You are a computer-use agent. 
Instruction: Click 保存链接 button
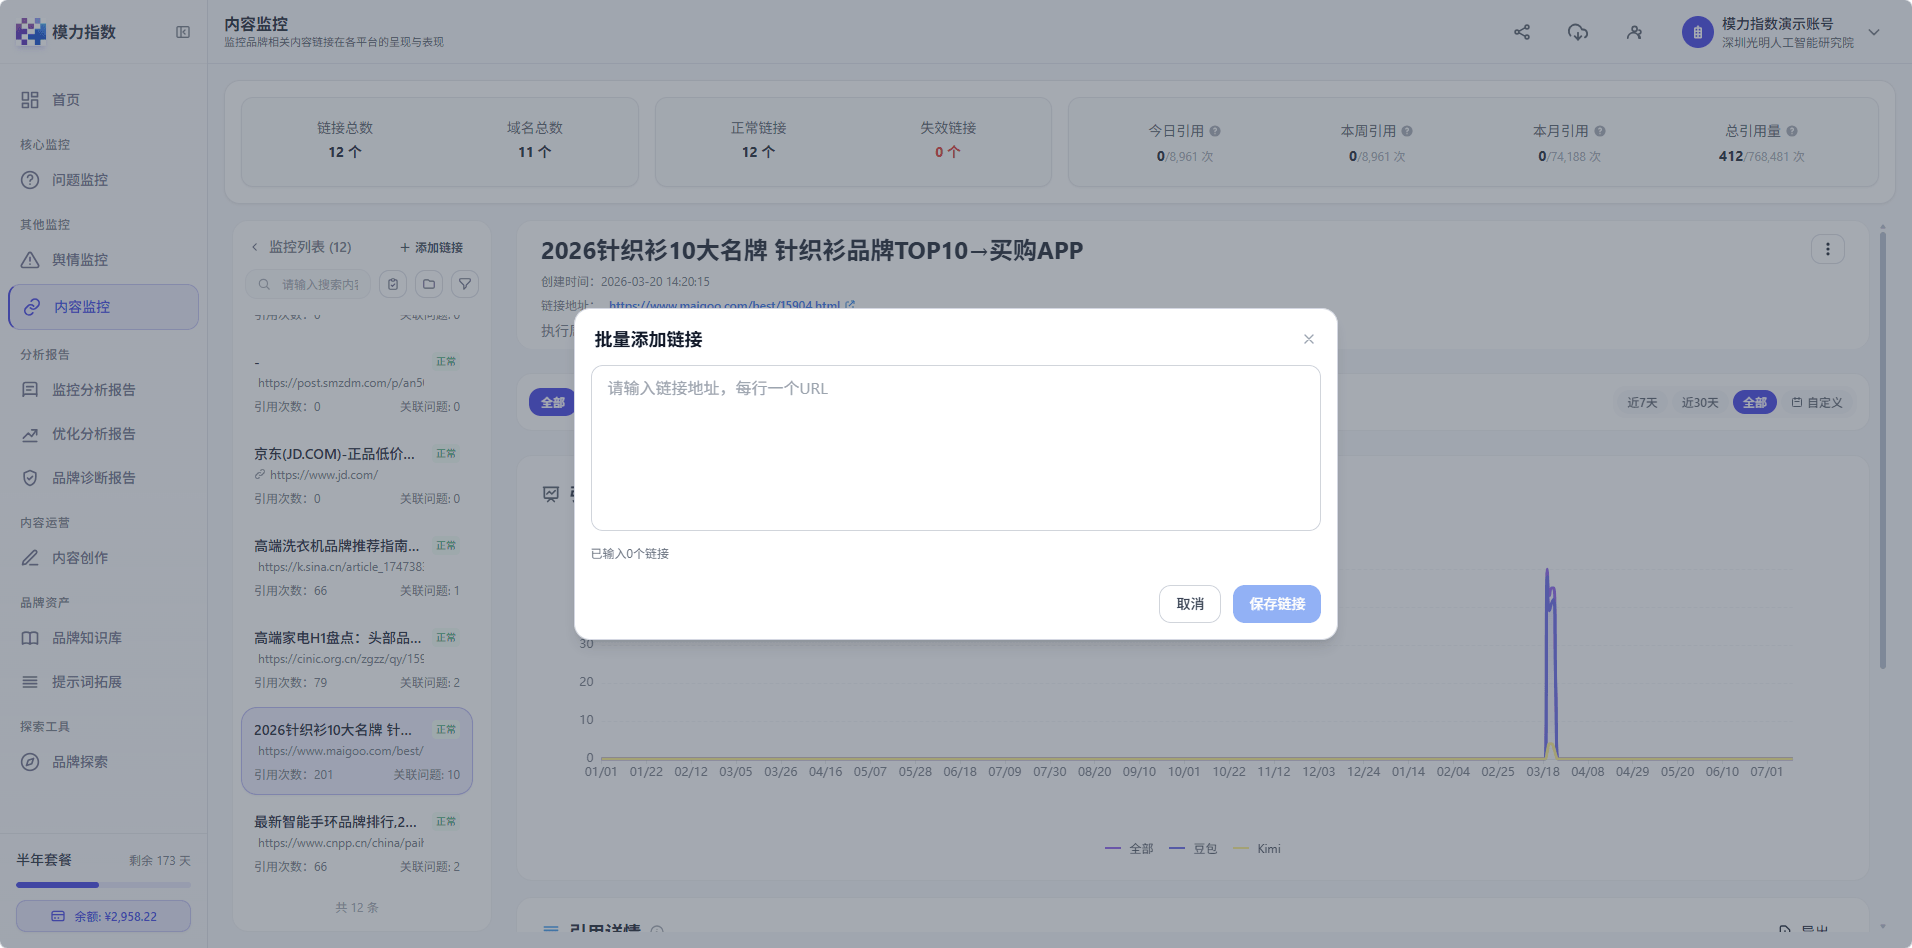pyautogui.click(x=1276, y=604)
